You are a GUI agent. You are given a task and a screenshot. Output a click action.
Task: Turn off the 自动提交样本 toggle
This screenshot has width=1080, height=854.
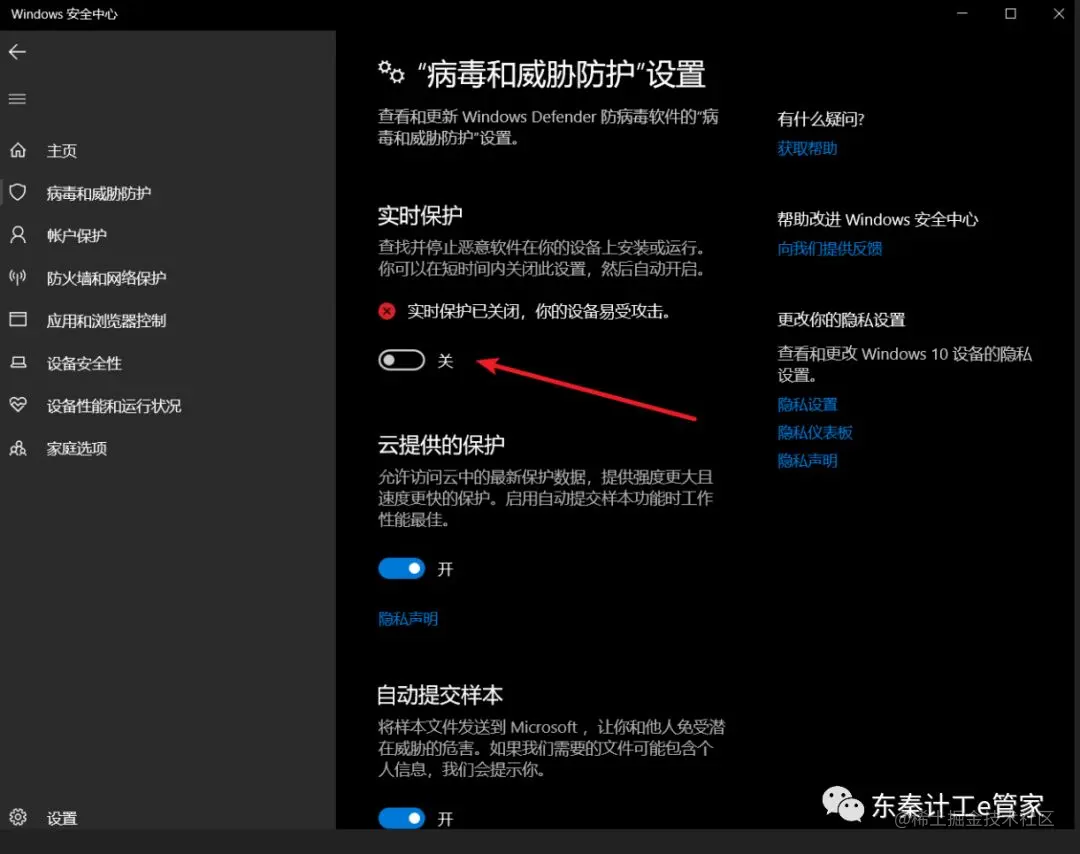click(x=401, y=818)
